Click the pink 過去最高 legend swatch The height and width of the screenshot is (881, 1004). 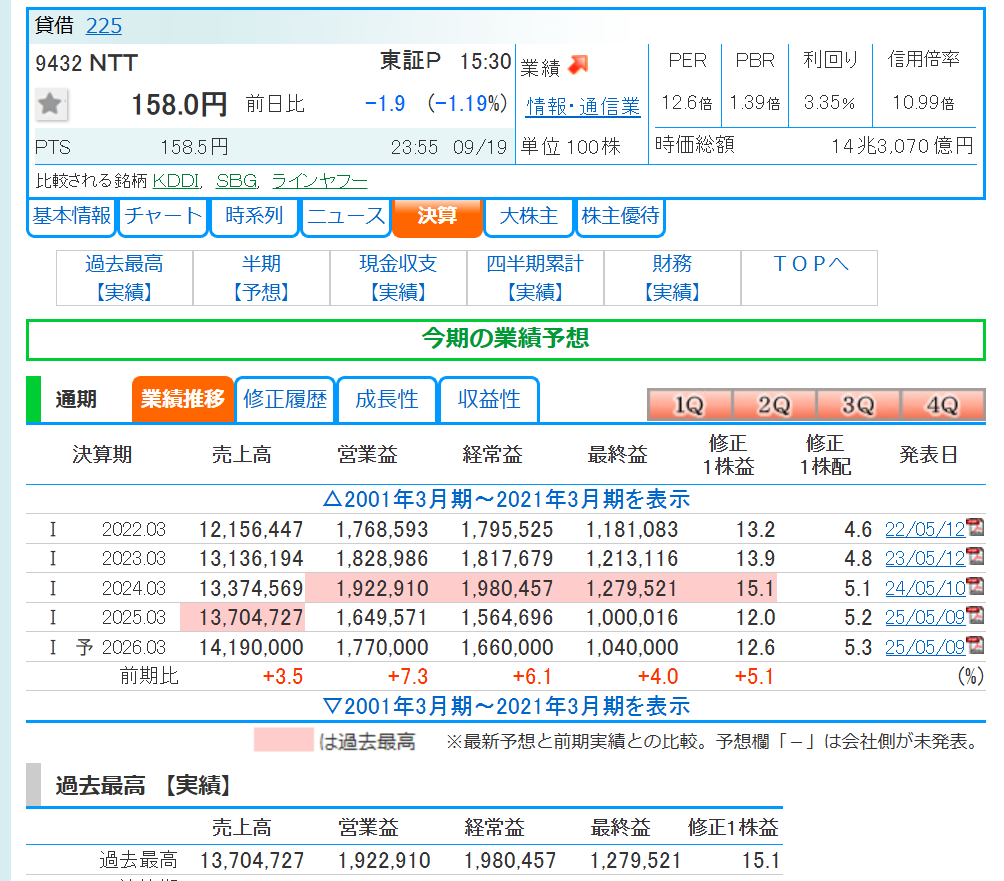pos(283,741)
